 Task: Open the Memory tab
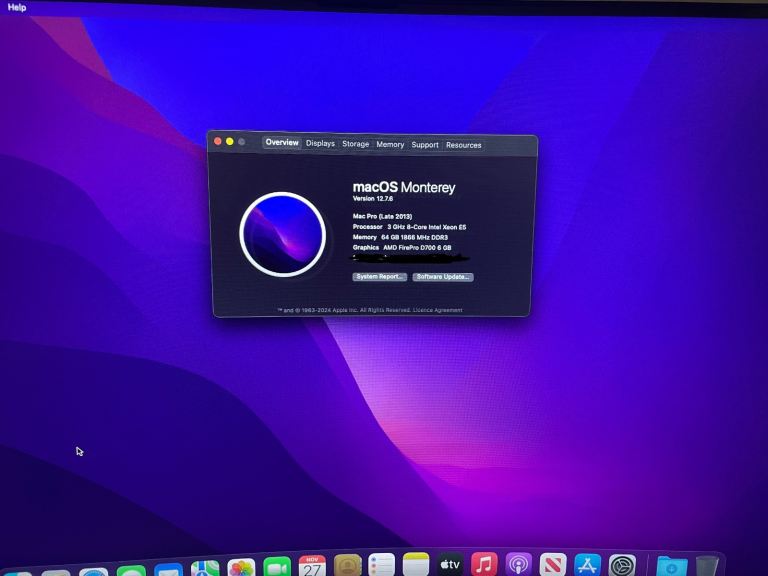[x=390, y=144]
